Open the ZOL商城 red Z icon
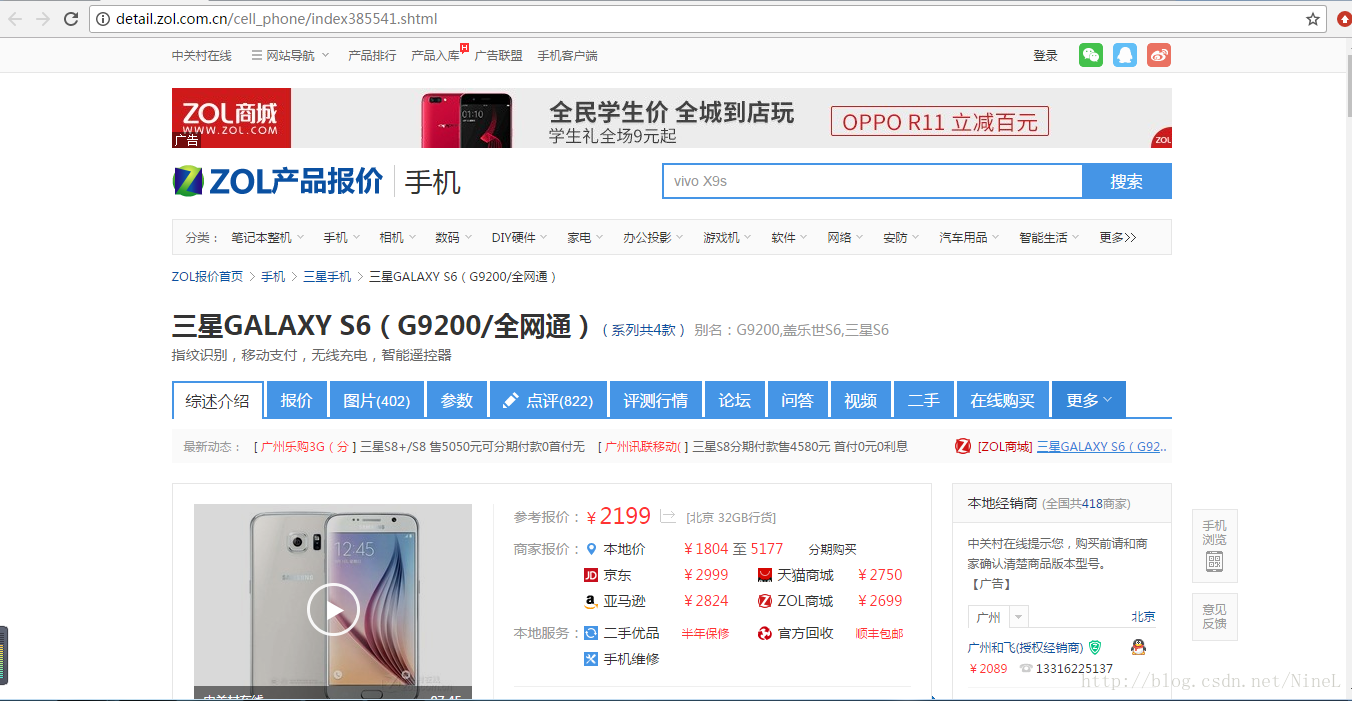This screenshot has height=701, width=1352. (x=765, y=601)
